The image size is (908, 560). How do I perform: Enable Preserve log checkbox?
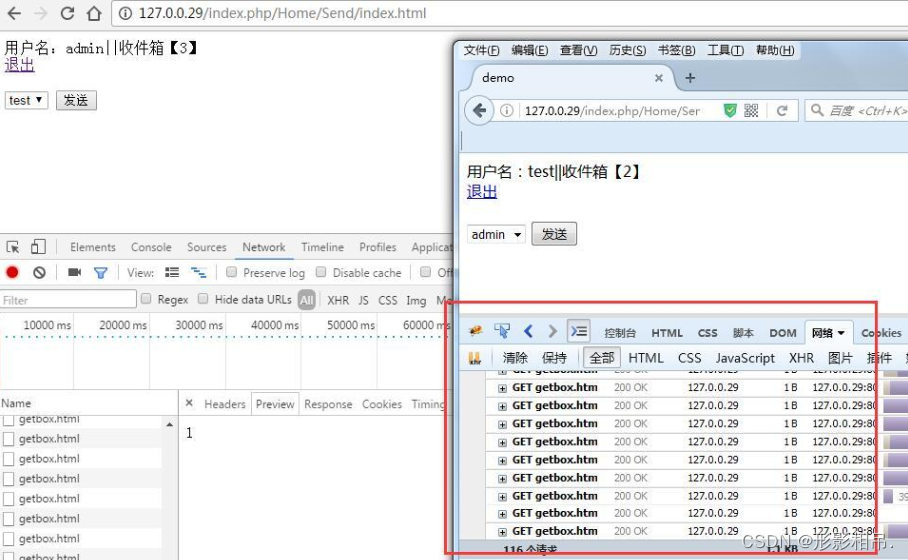pos(232,272)
